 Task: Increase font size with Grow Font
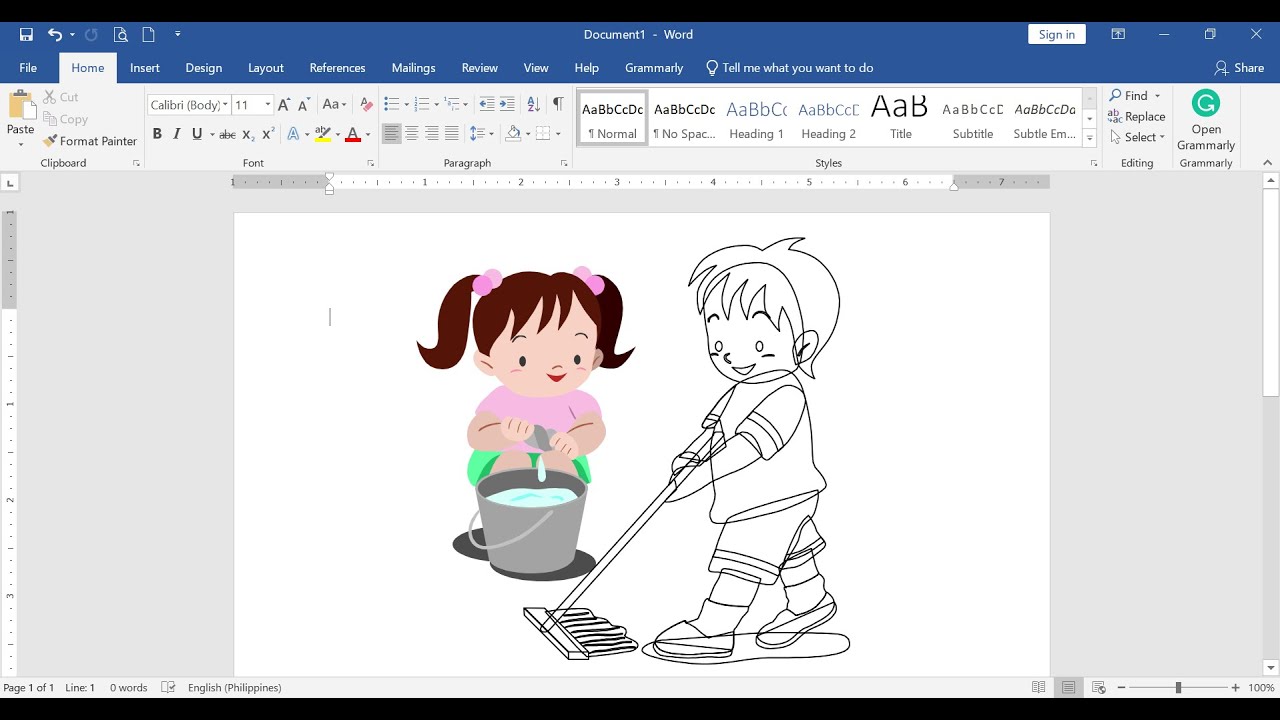pyautogui.click(x=284, y=105)
